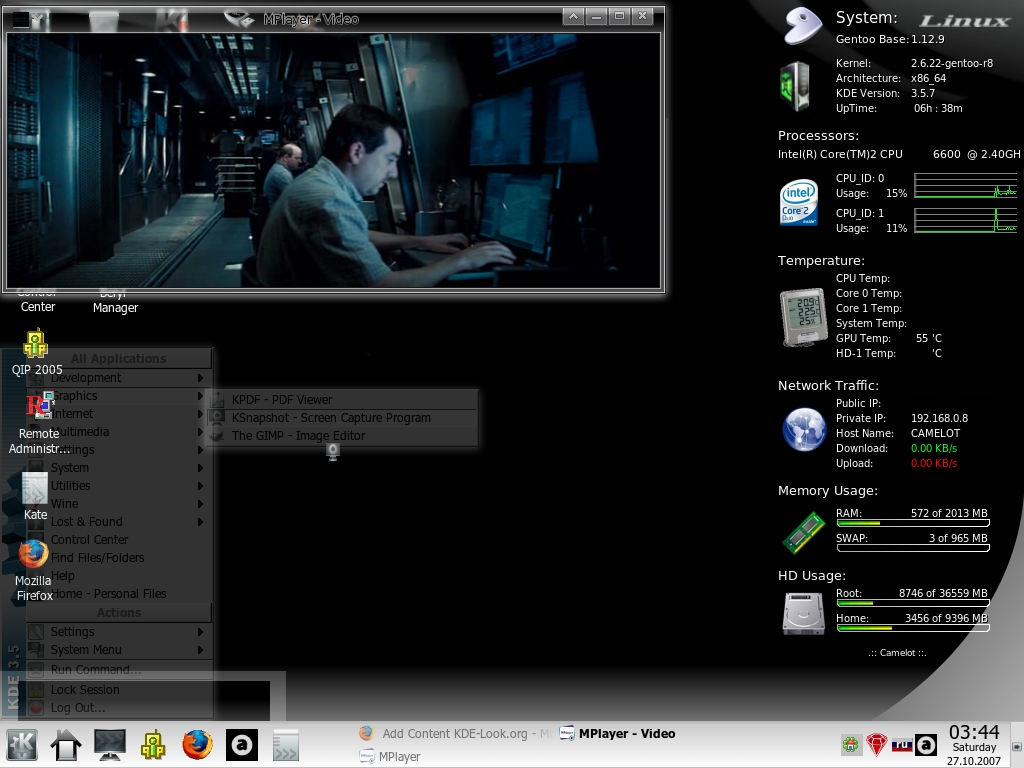This screenshot has height=768, width=1024.
Task: Switch to Add Content KDE-Look.org taskbar entry
Action: [455, 734]
